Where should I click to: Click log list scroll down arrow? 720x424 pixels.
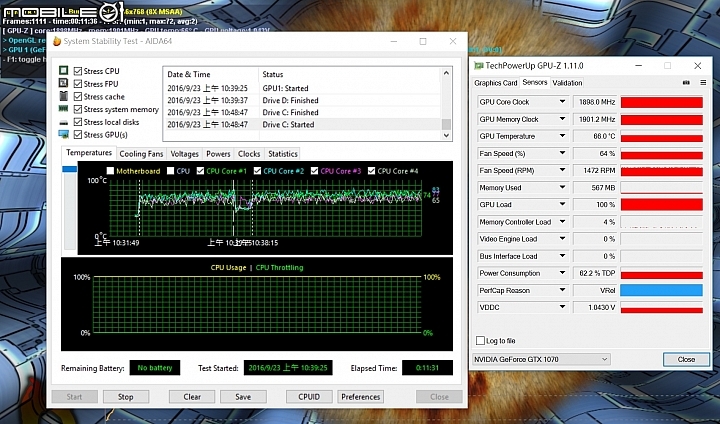click(x=446, y=135)
